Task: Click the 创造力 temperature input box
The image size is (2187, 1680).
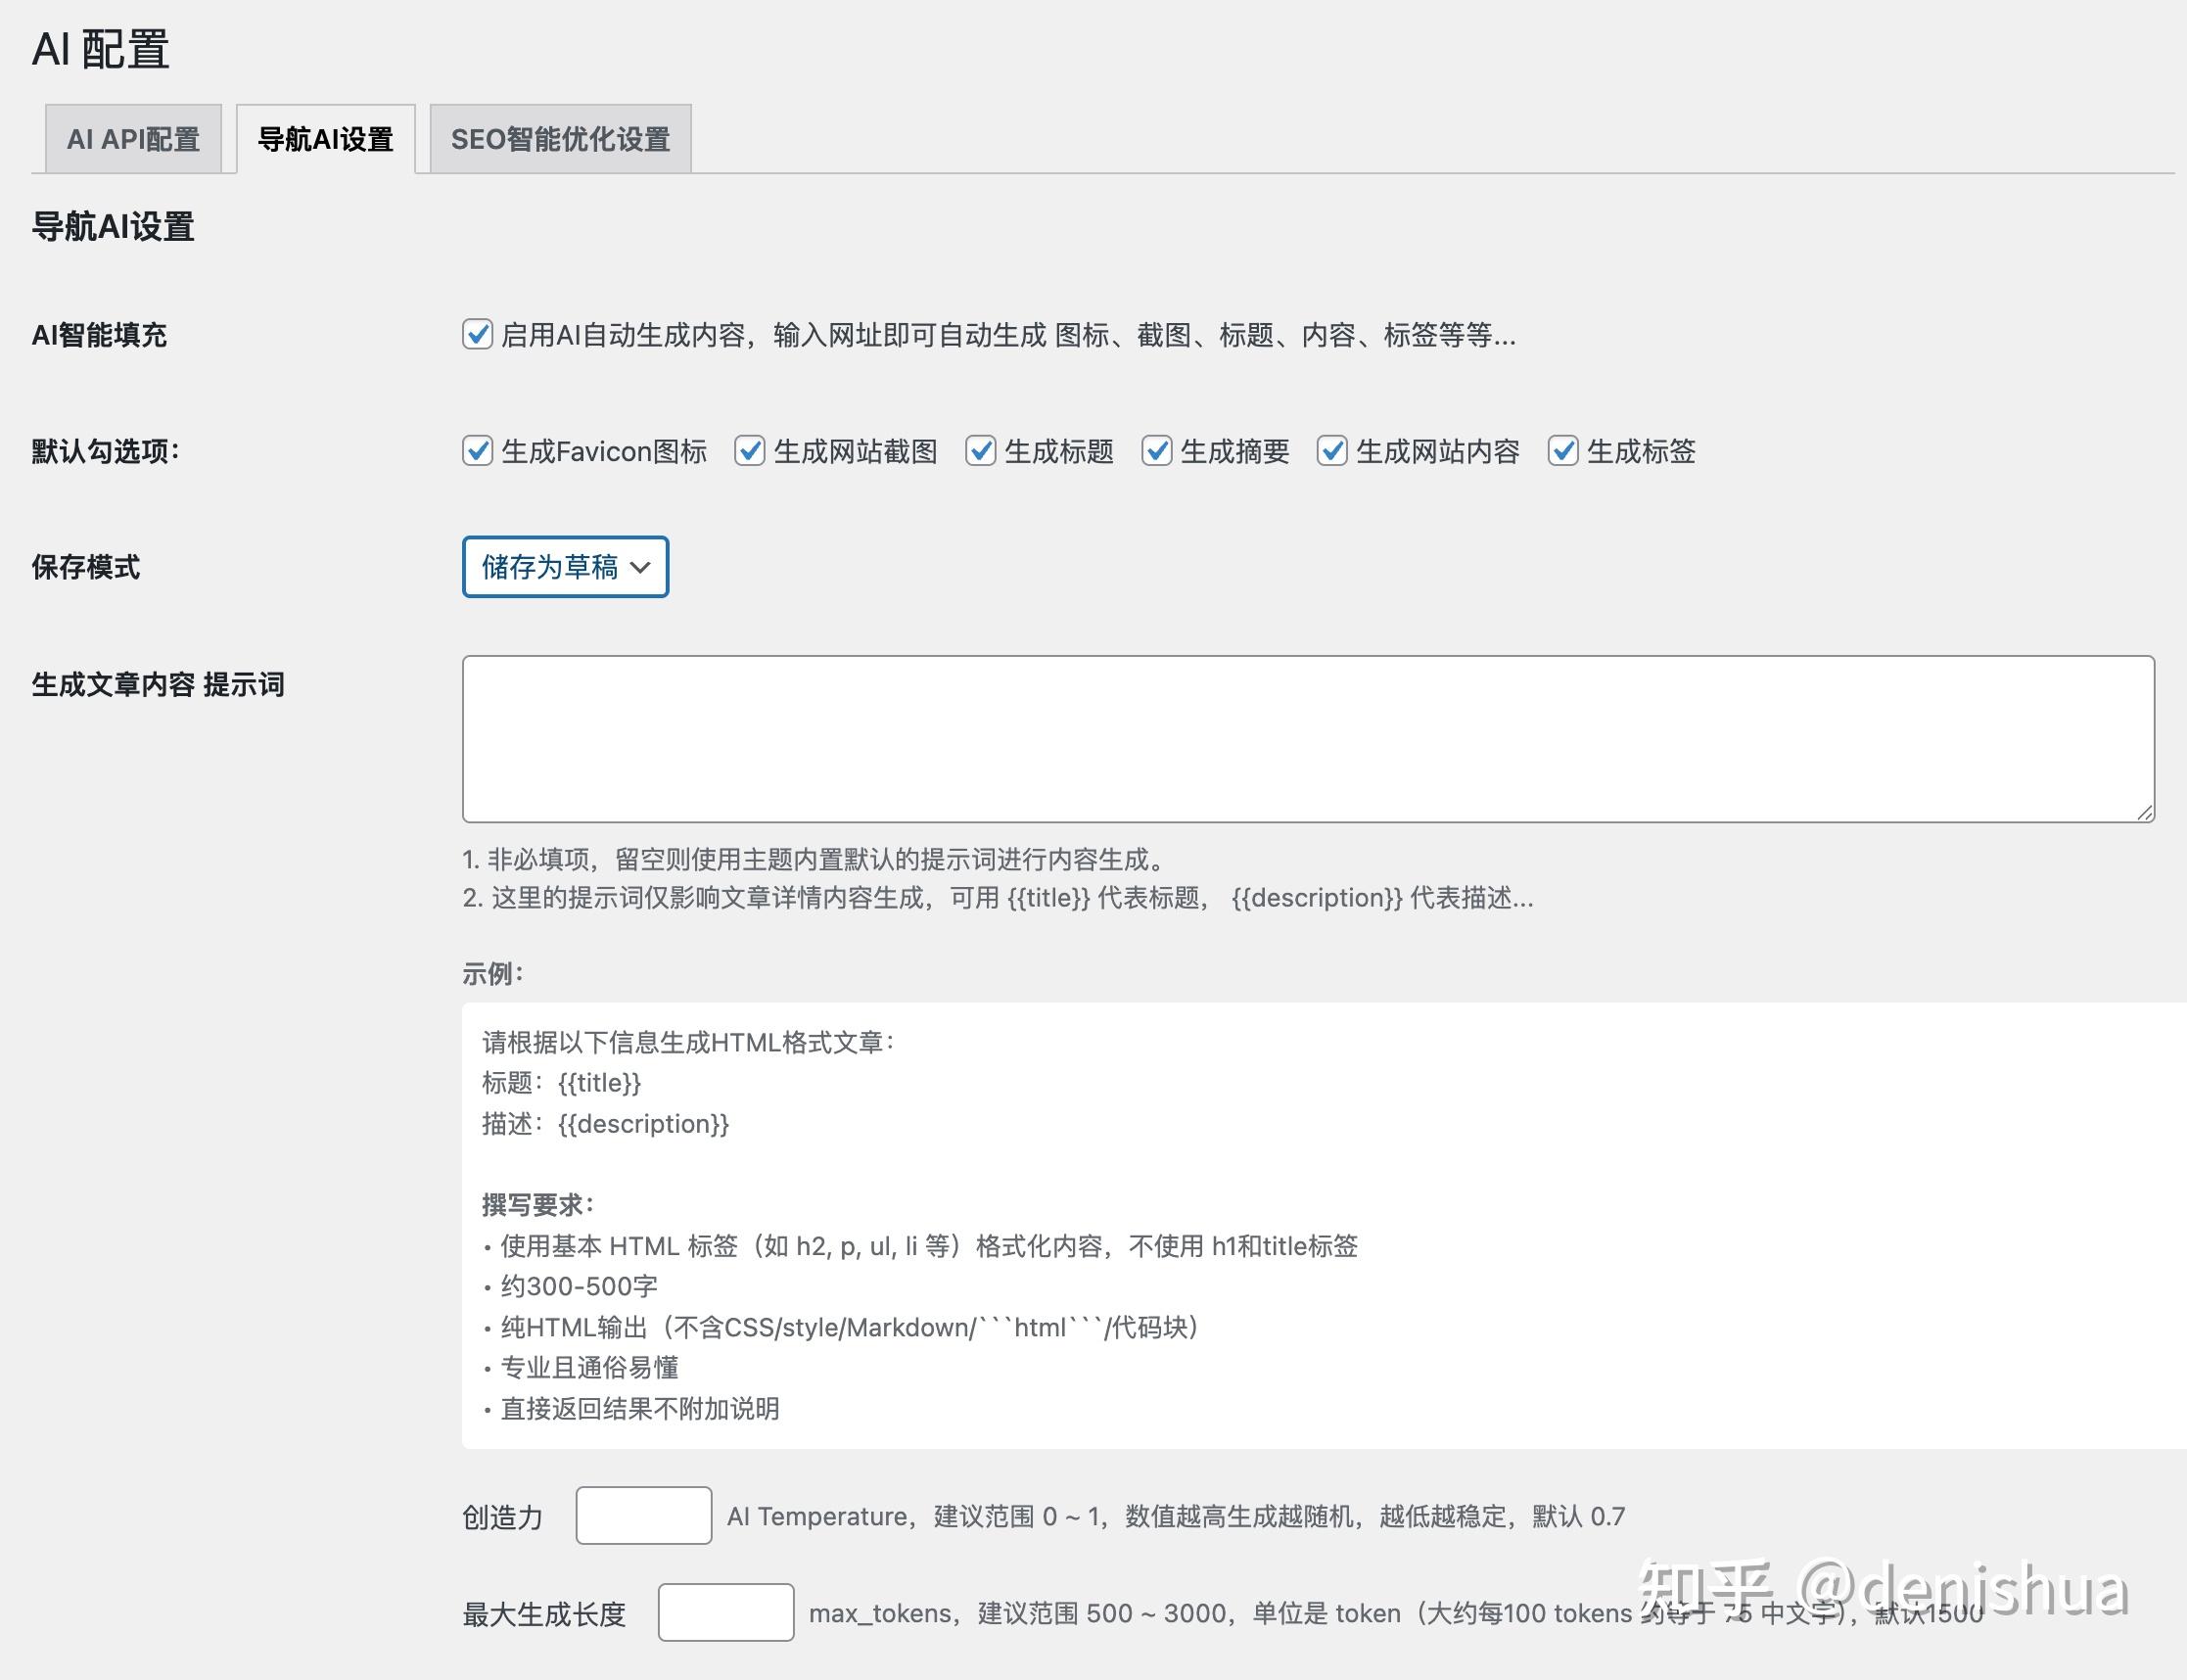Action: (x=643, y=1516)
